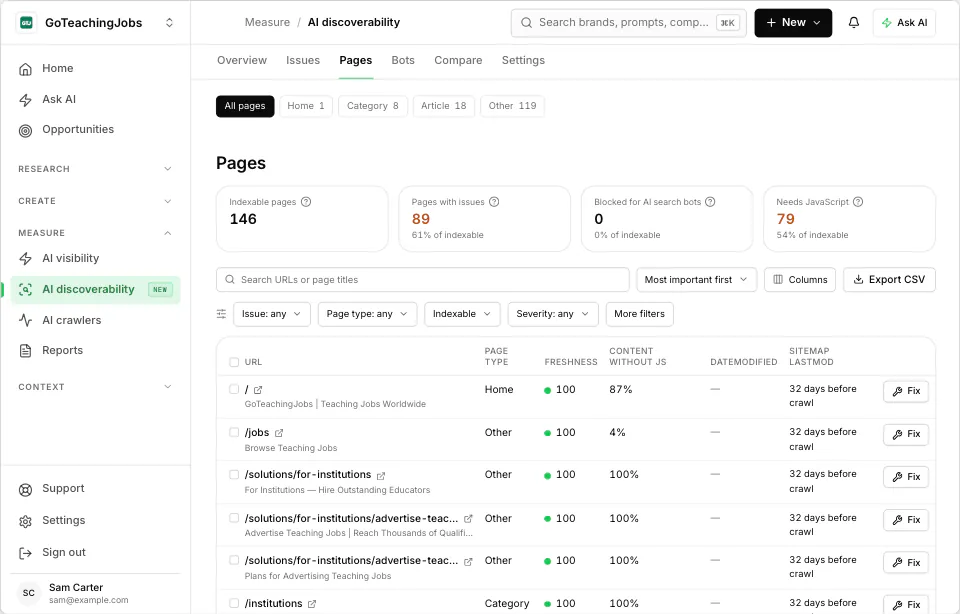This screenshot has height=614, width=960.
Task: Open AI crawlers in sidebar
Action: pos(72,320)
